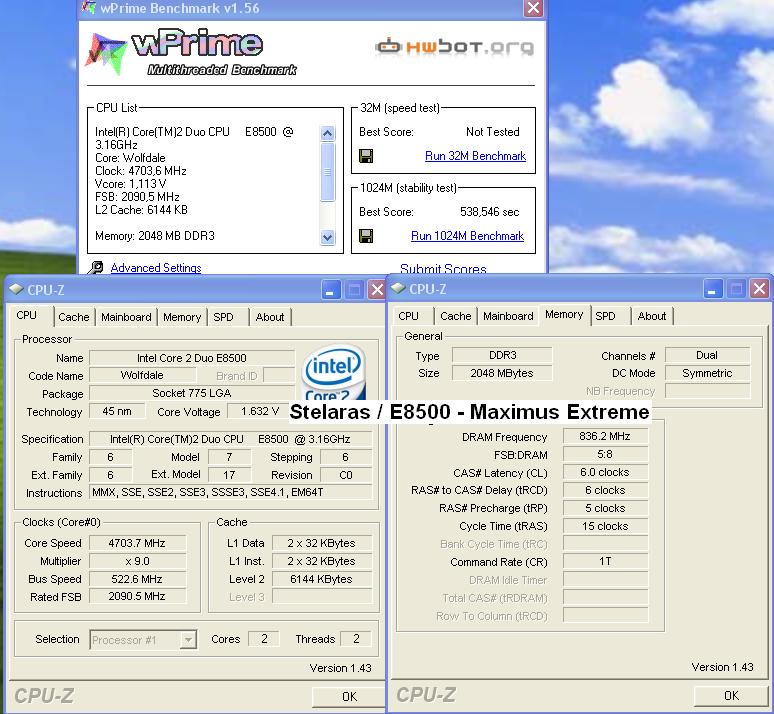774x714 pixels.
Task: Click the DRAM Frequency 836.2 MHz field
Action: click(x=605, y=436)
